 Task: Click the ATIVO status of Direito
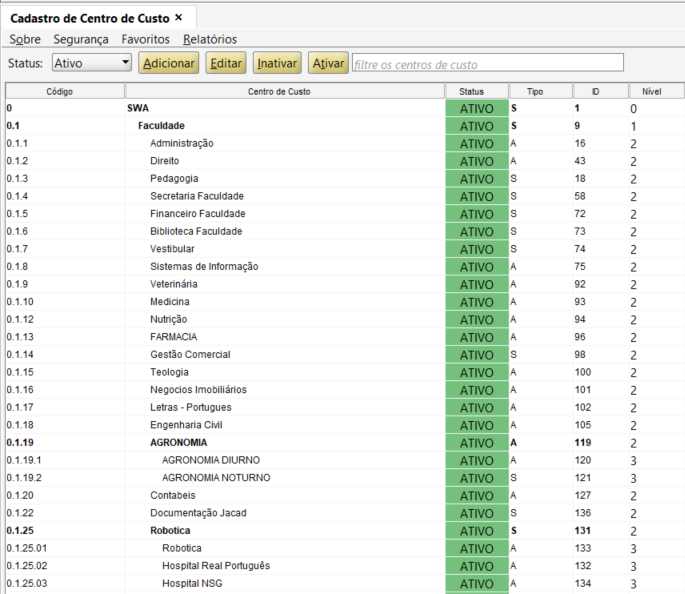point(477,161)
